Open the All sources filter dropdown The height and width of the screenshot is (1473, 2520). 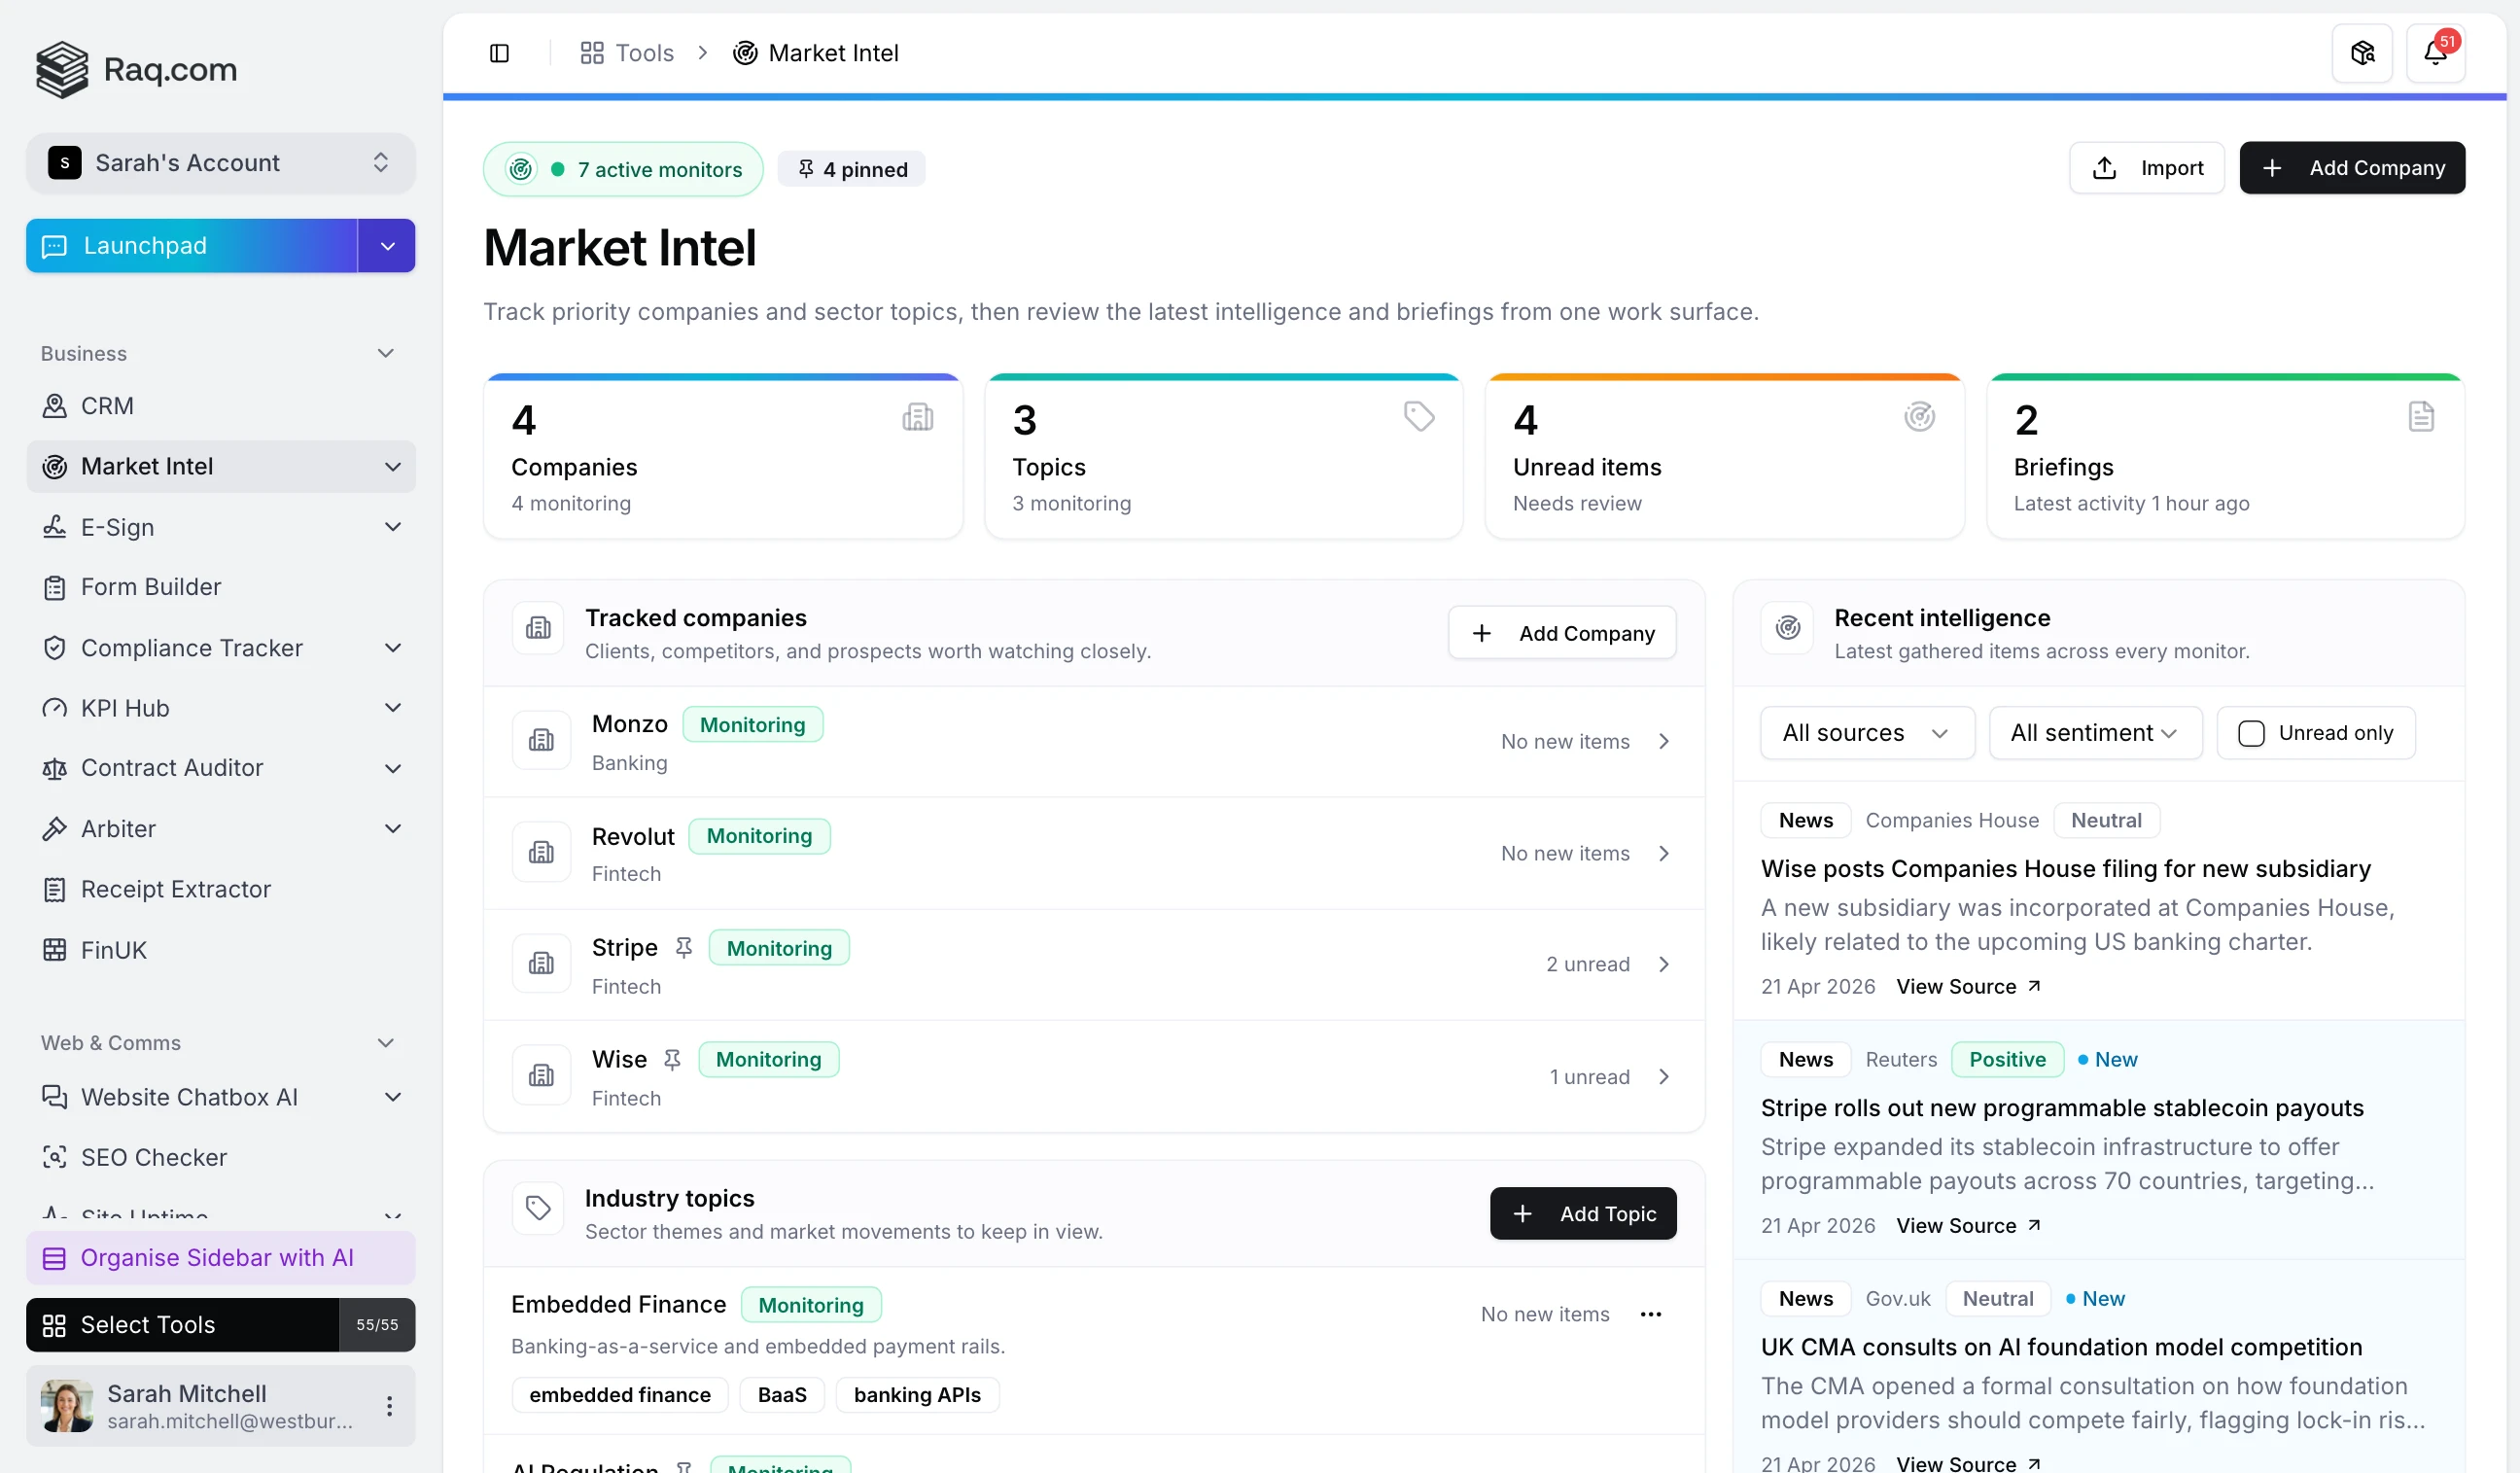tap(1866, 733)
